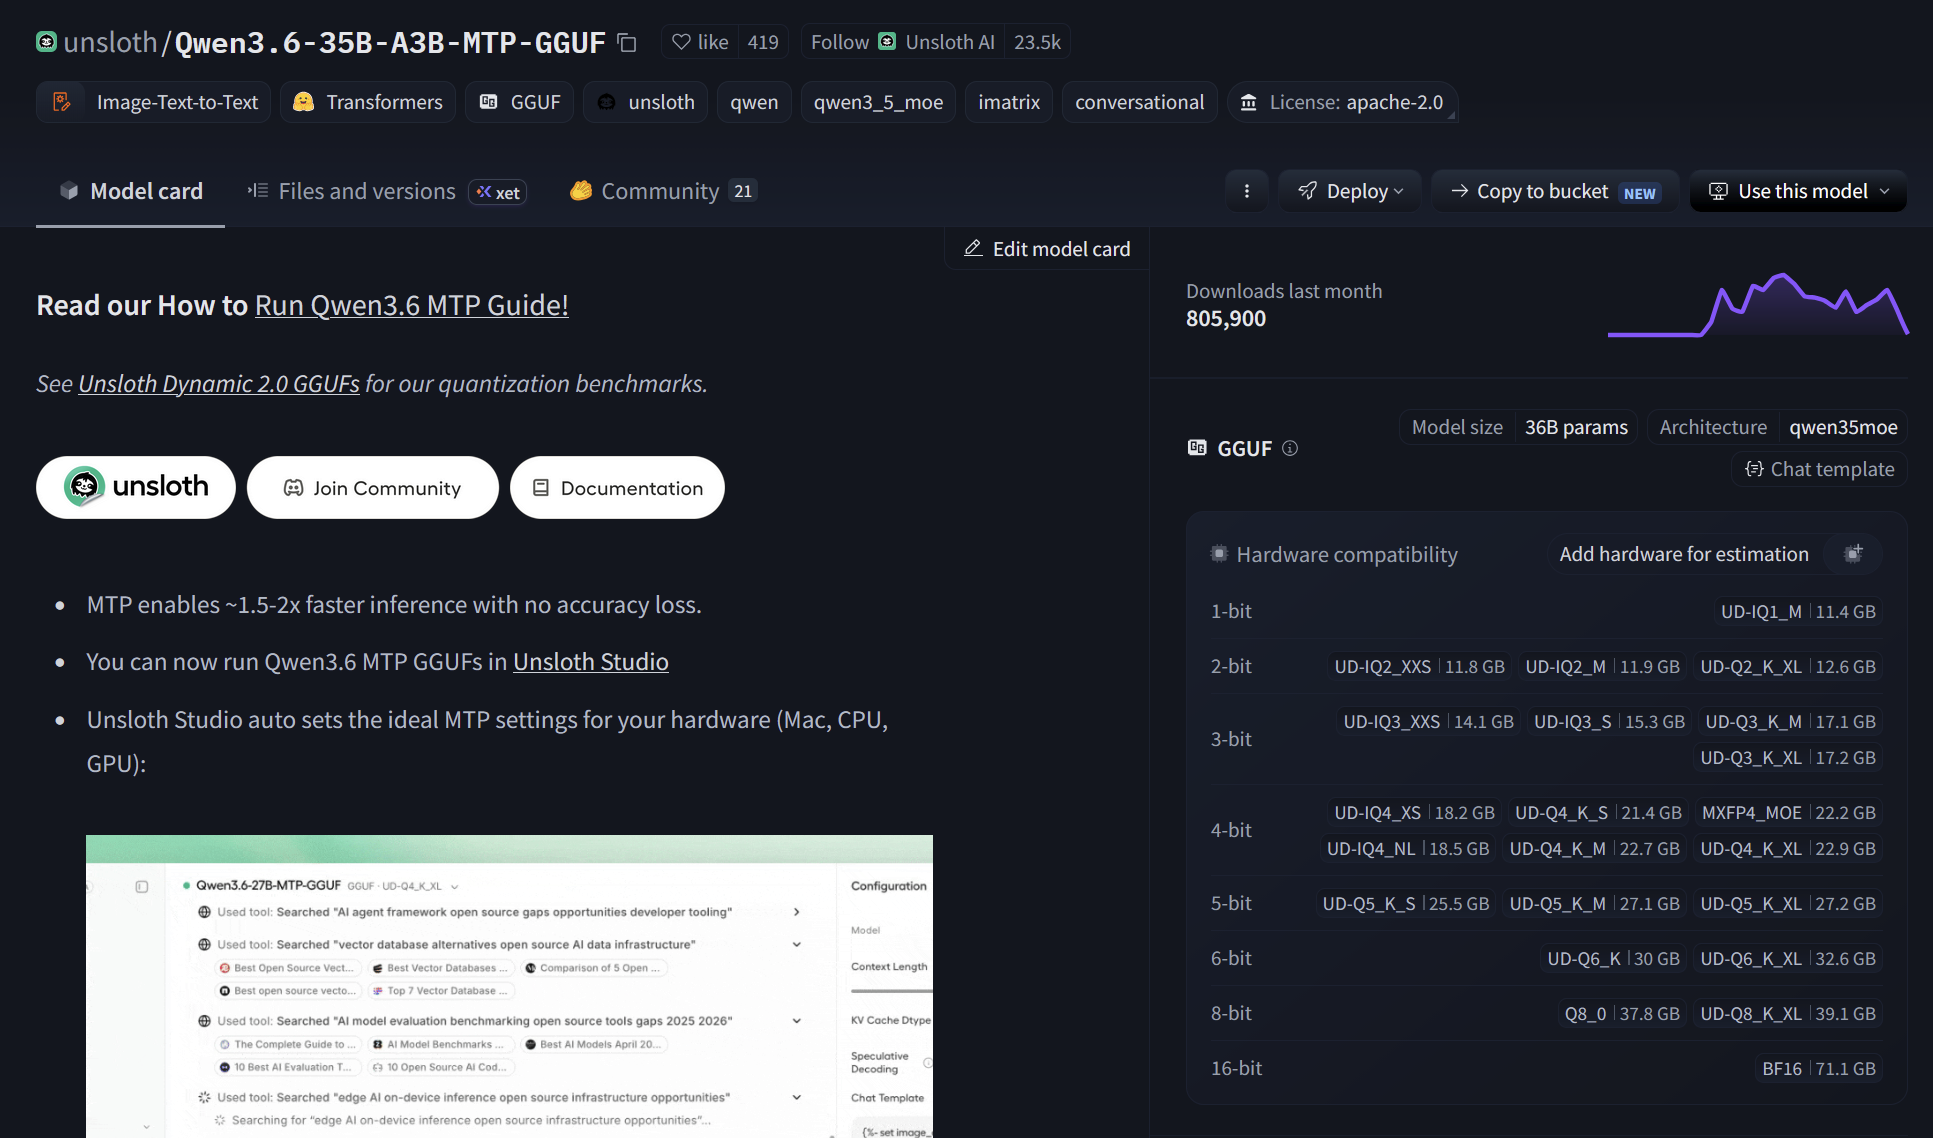Viewport: 1933px width, 1138px height.
Task: Open the 23.5k followers count
Action: [x=1037, y=42]
